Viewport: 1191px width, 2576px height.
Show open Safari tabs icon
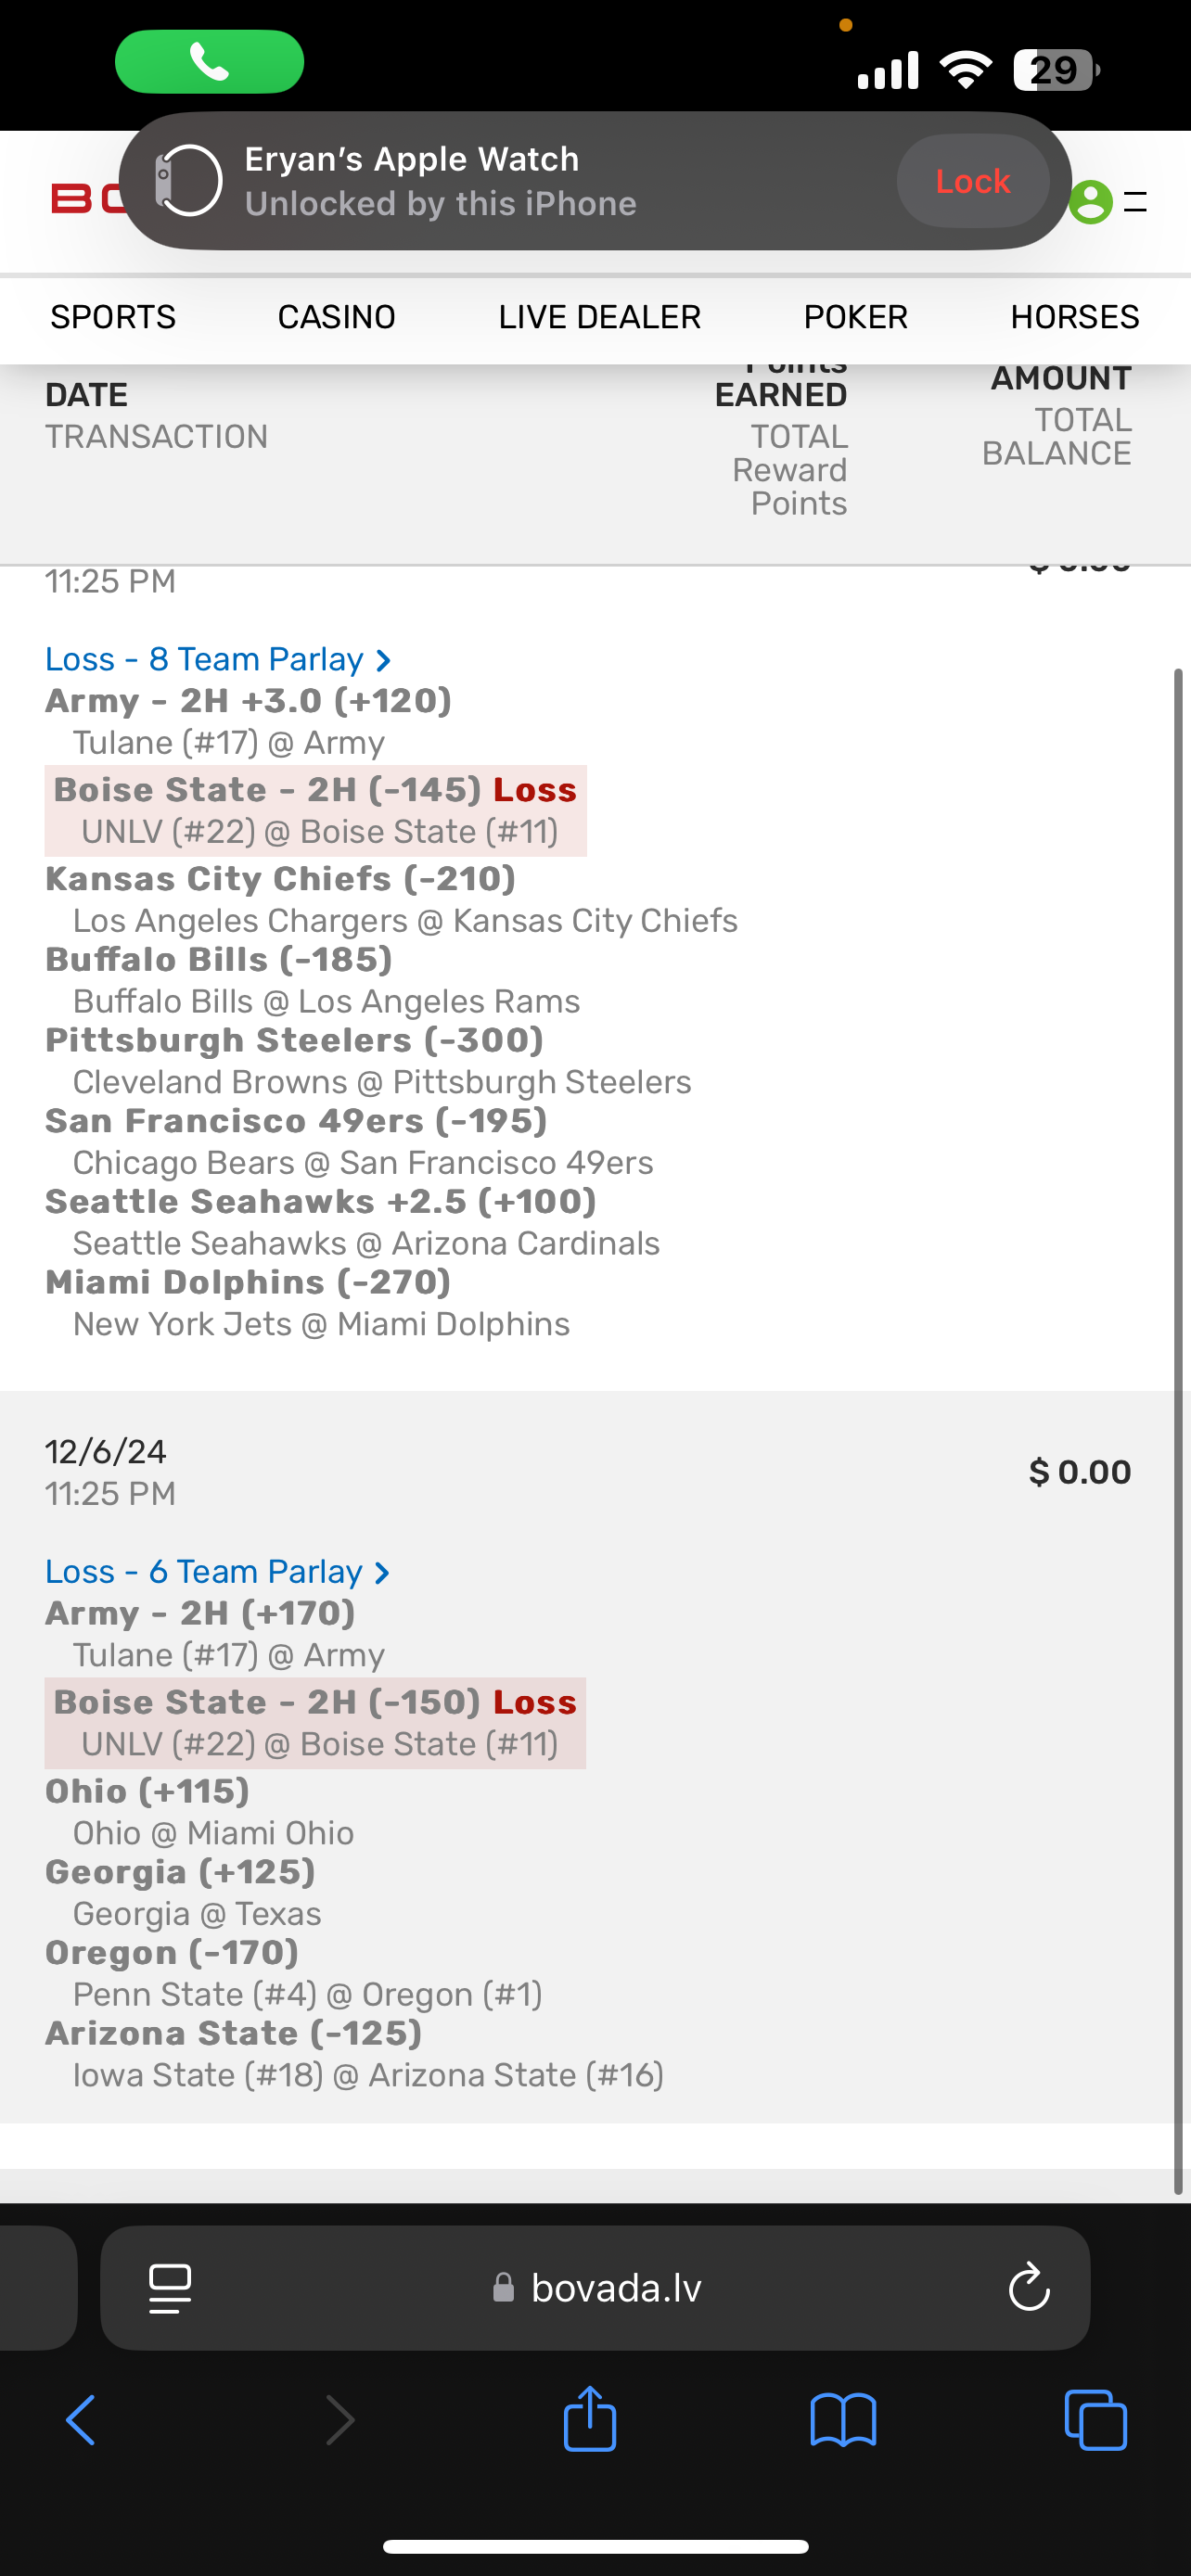point(1096,2421)
